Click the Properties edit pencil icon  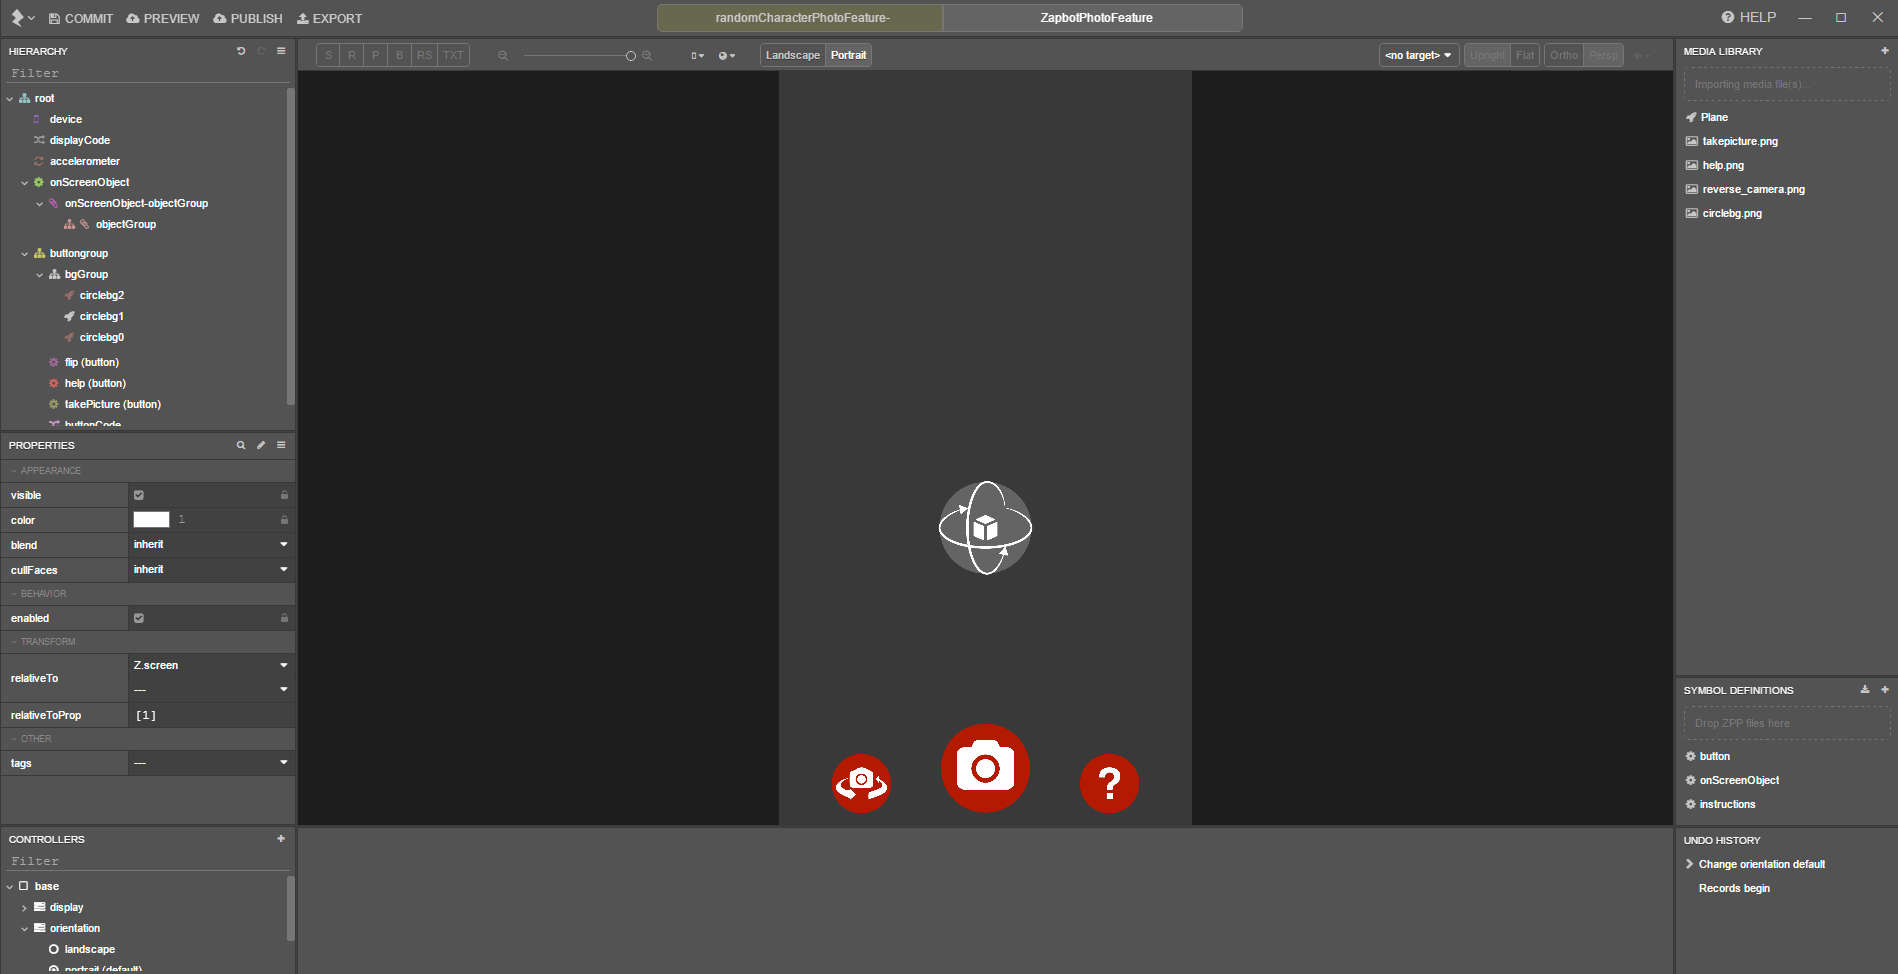261,445
